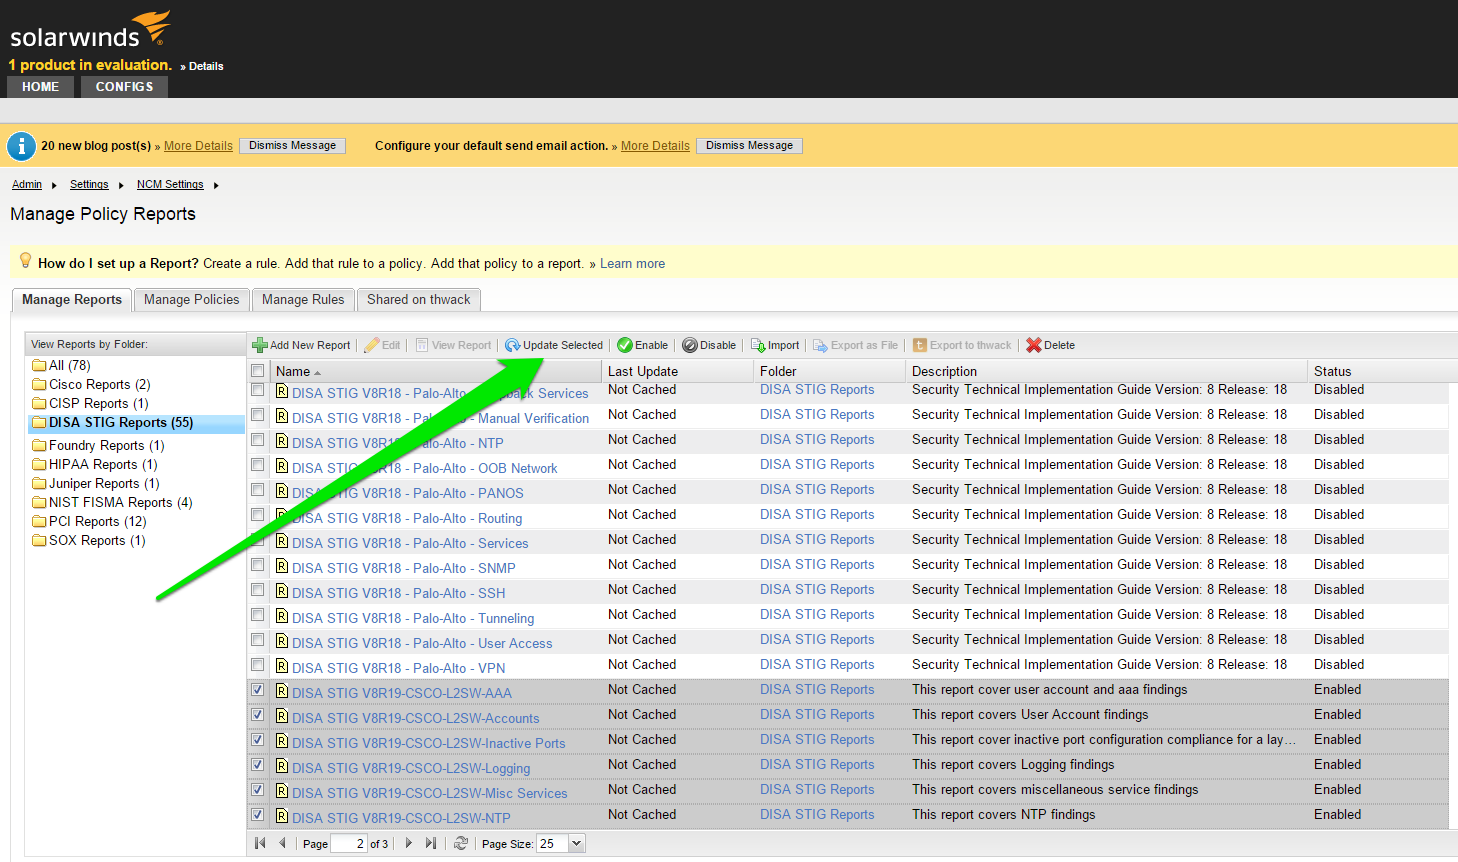The image size is (1458, 862).
Task: Go to first page of reports
Action: (260, 843)
